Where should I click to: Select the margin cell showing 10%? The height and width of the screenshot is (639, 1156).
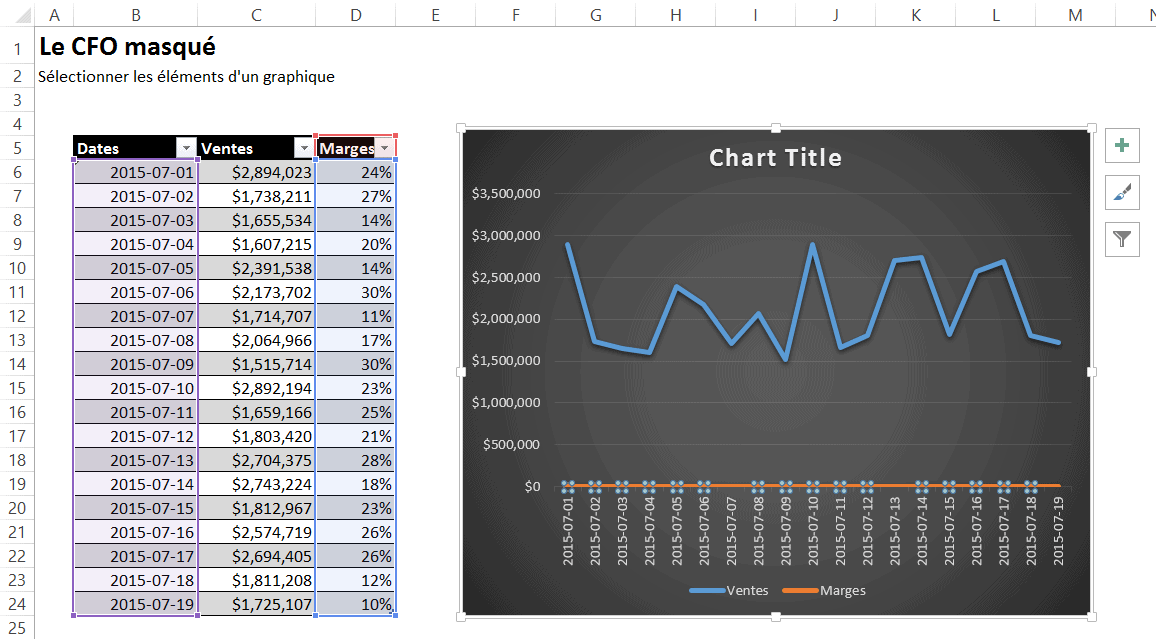(x=356, y=604)
